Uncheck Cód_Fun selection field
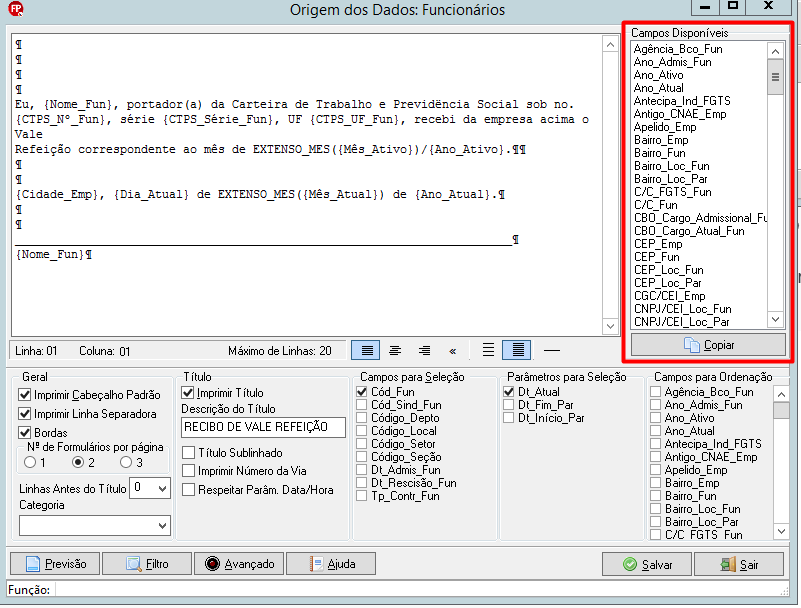Viewport: 801px width, 608px height. coord(362,392)
